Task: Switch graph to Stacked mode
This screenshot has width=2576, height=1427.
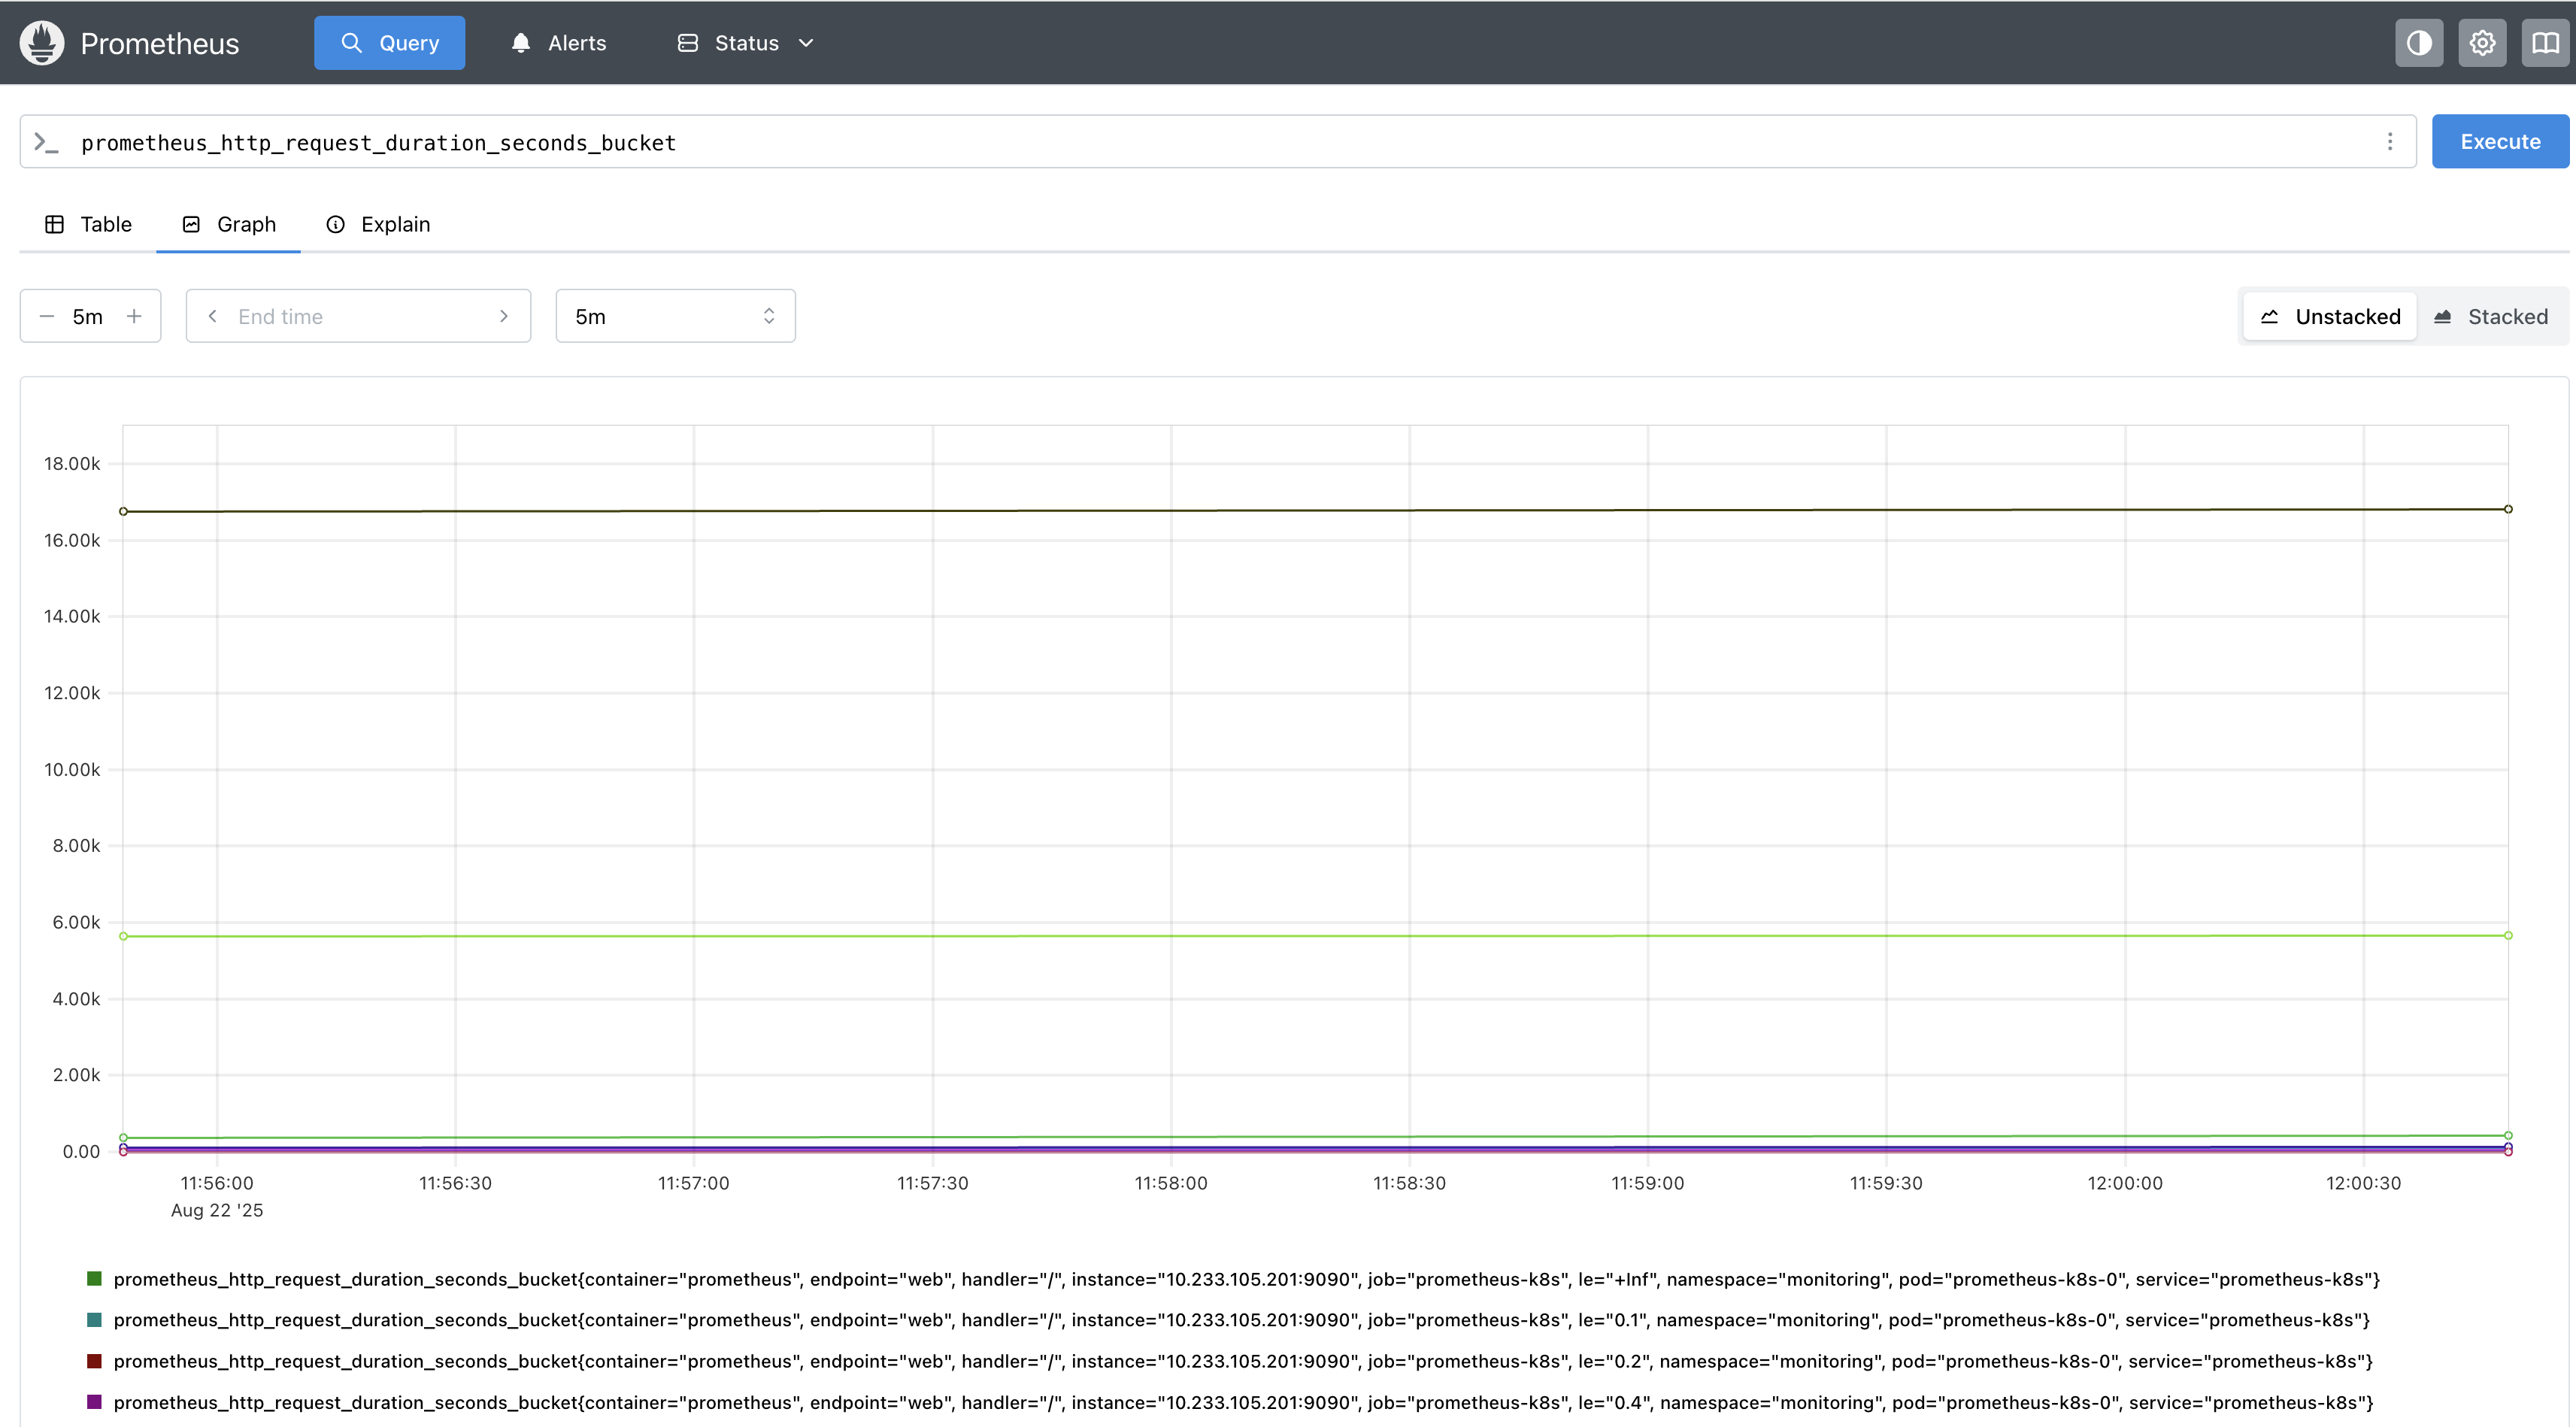Action: click(x=2490, y=316)
